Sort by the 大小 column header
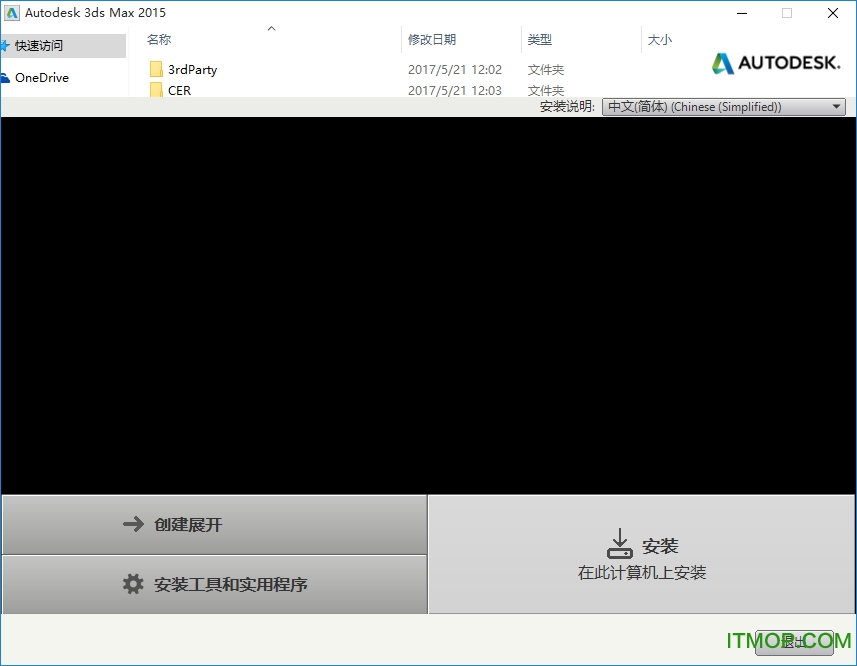The height and width of the screenshot is (666, 857). click(x=660, y=39)
